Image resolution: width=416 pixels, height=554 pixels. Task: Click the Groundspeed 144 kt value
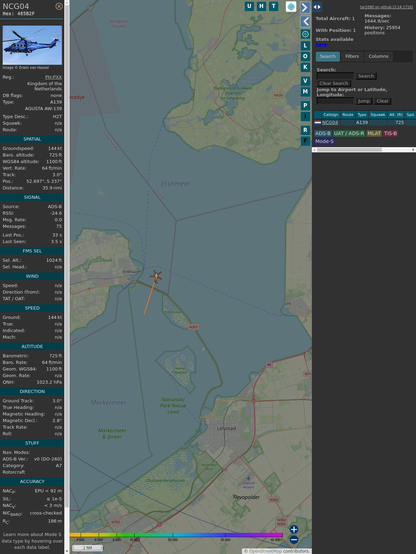click(x=55, y=148)
